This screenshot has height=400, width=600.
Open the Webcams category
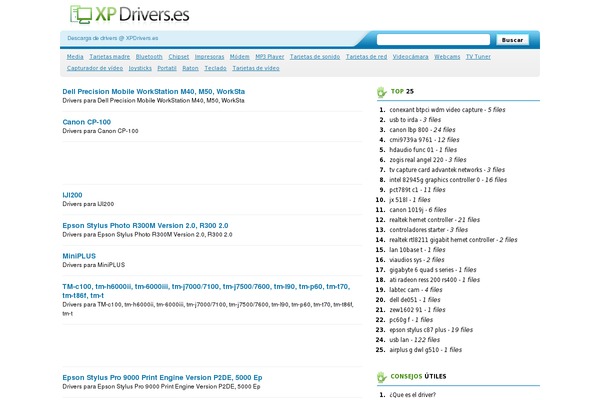447,57
